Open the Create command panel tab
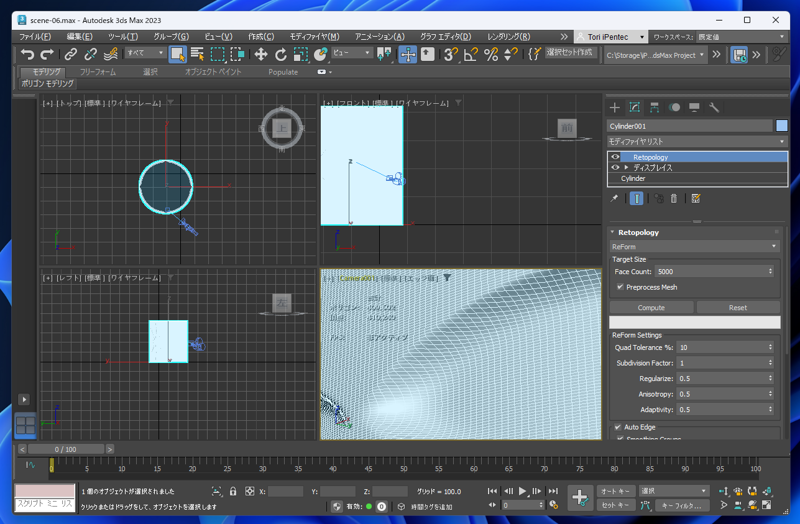 pyautogui.click(x=615, y=107)
